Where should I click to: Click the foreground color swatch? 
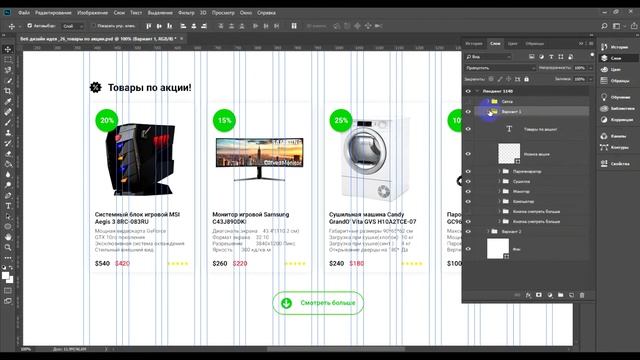(x=5, y=276)
